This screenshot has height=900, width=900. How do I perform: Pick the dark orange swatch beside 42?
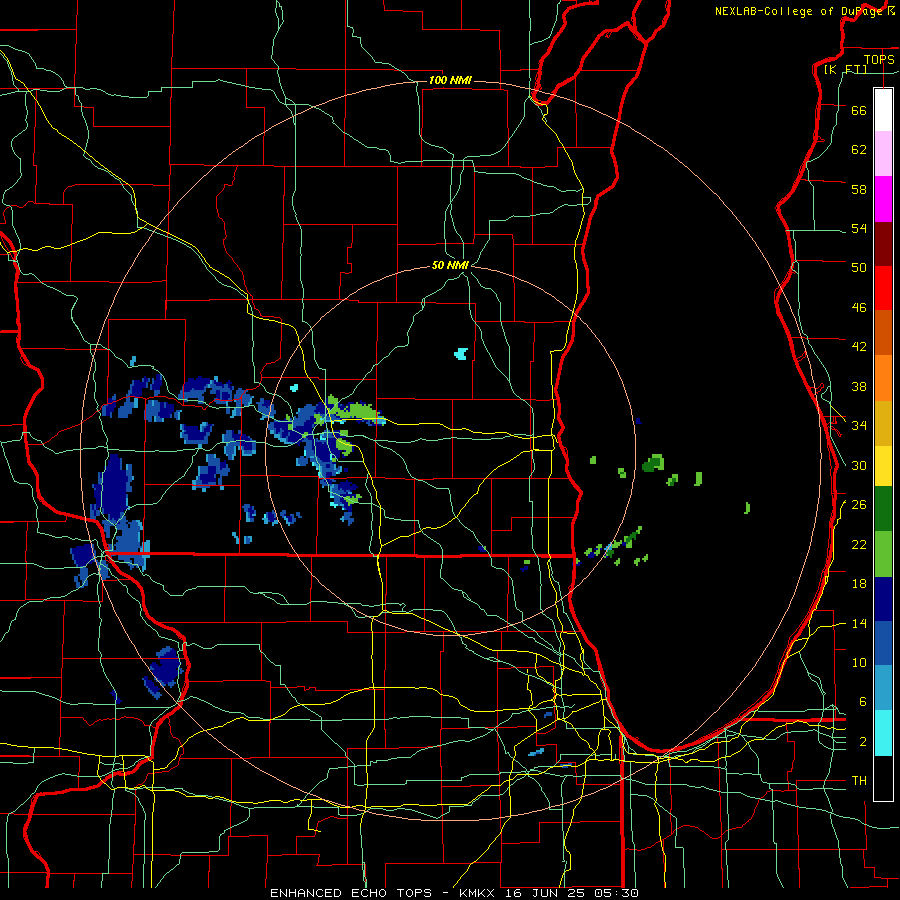point(883,333)
